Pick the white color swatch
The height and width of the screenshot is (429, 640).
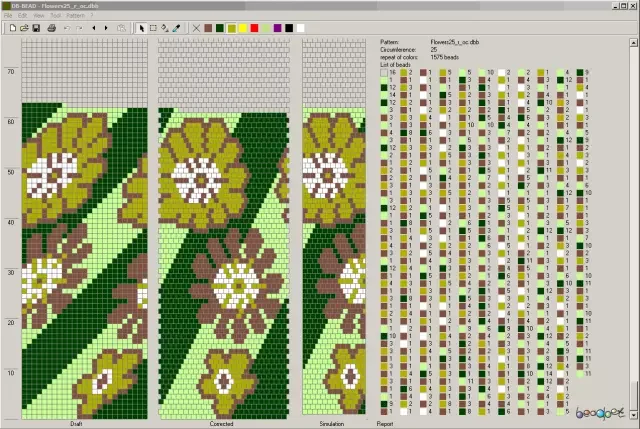pyautogui.click(x=301, y=28)
